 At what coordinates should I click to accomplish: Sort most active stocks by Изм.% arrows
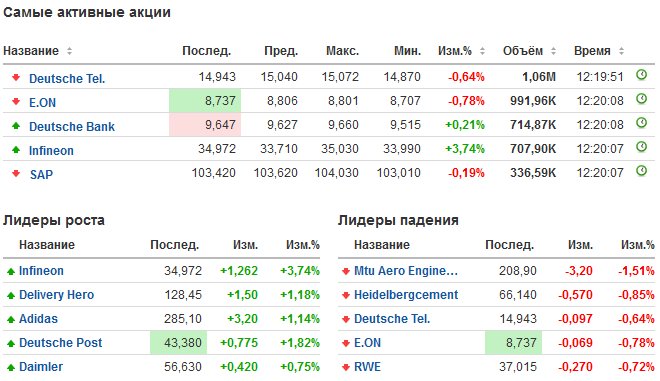coord(482,51)
